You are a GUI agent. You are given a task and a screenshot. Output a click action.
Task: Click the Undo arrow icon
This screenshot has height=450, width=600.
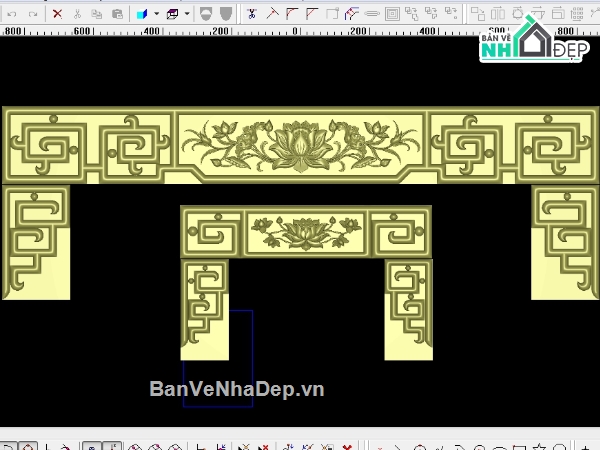click(x=11, y=15)
